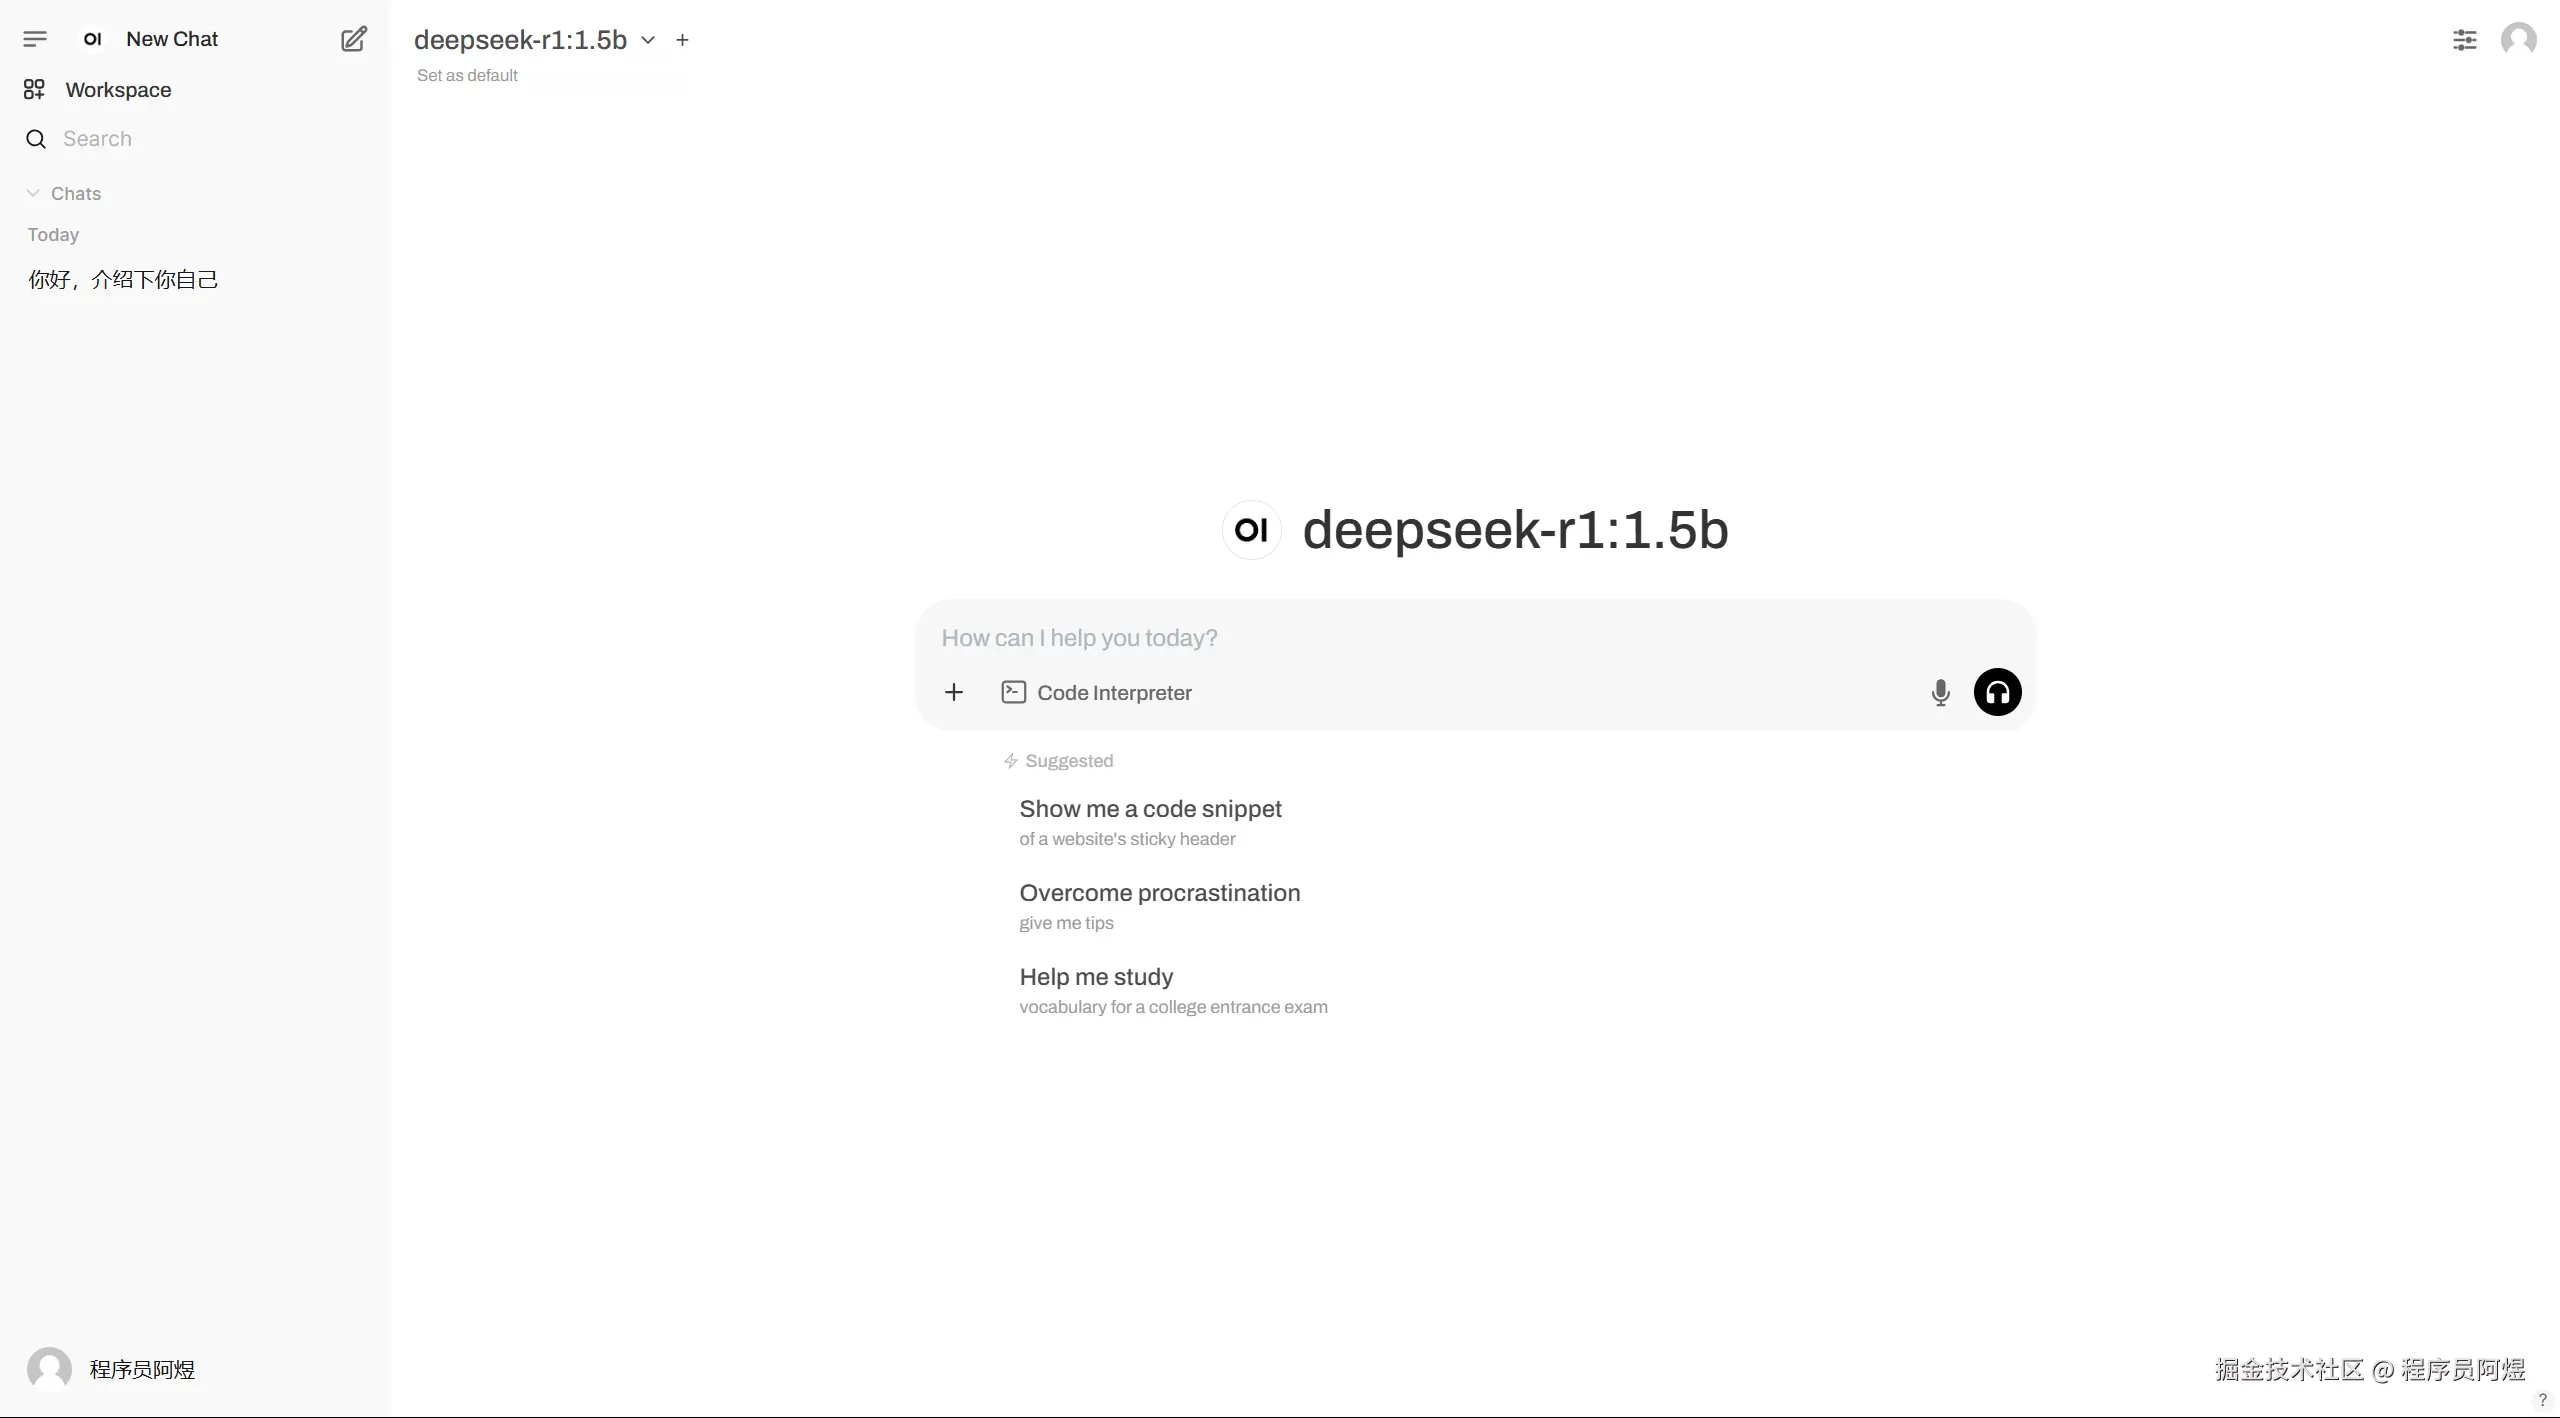The width and height of the screenshot is (2560, 1418).
Task: Click the Set as default link
Action: tap(467, 76)
